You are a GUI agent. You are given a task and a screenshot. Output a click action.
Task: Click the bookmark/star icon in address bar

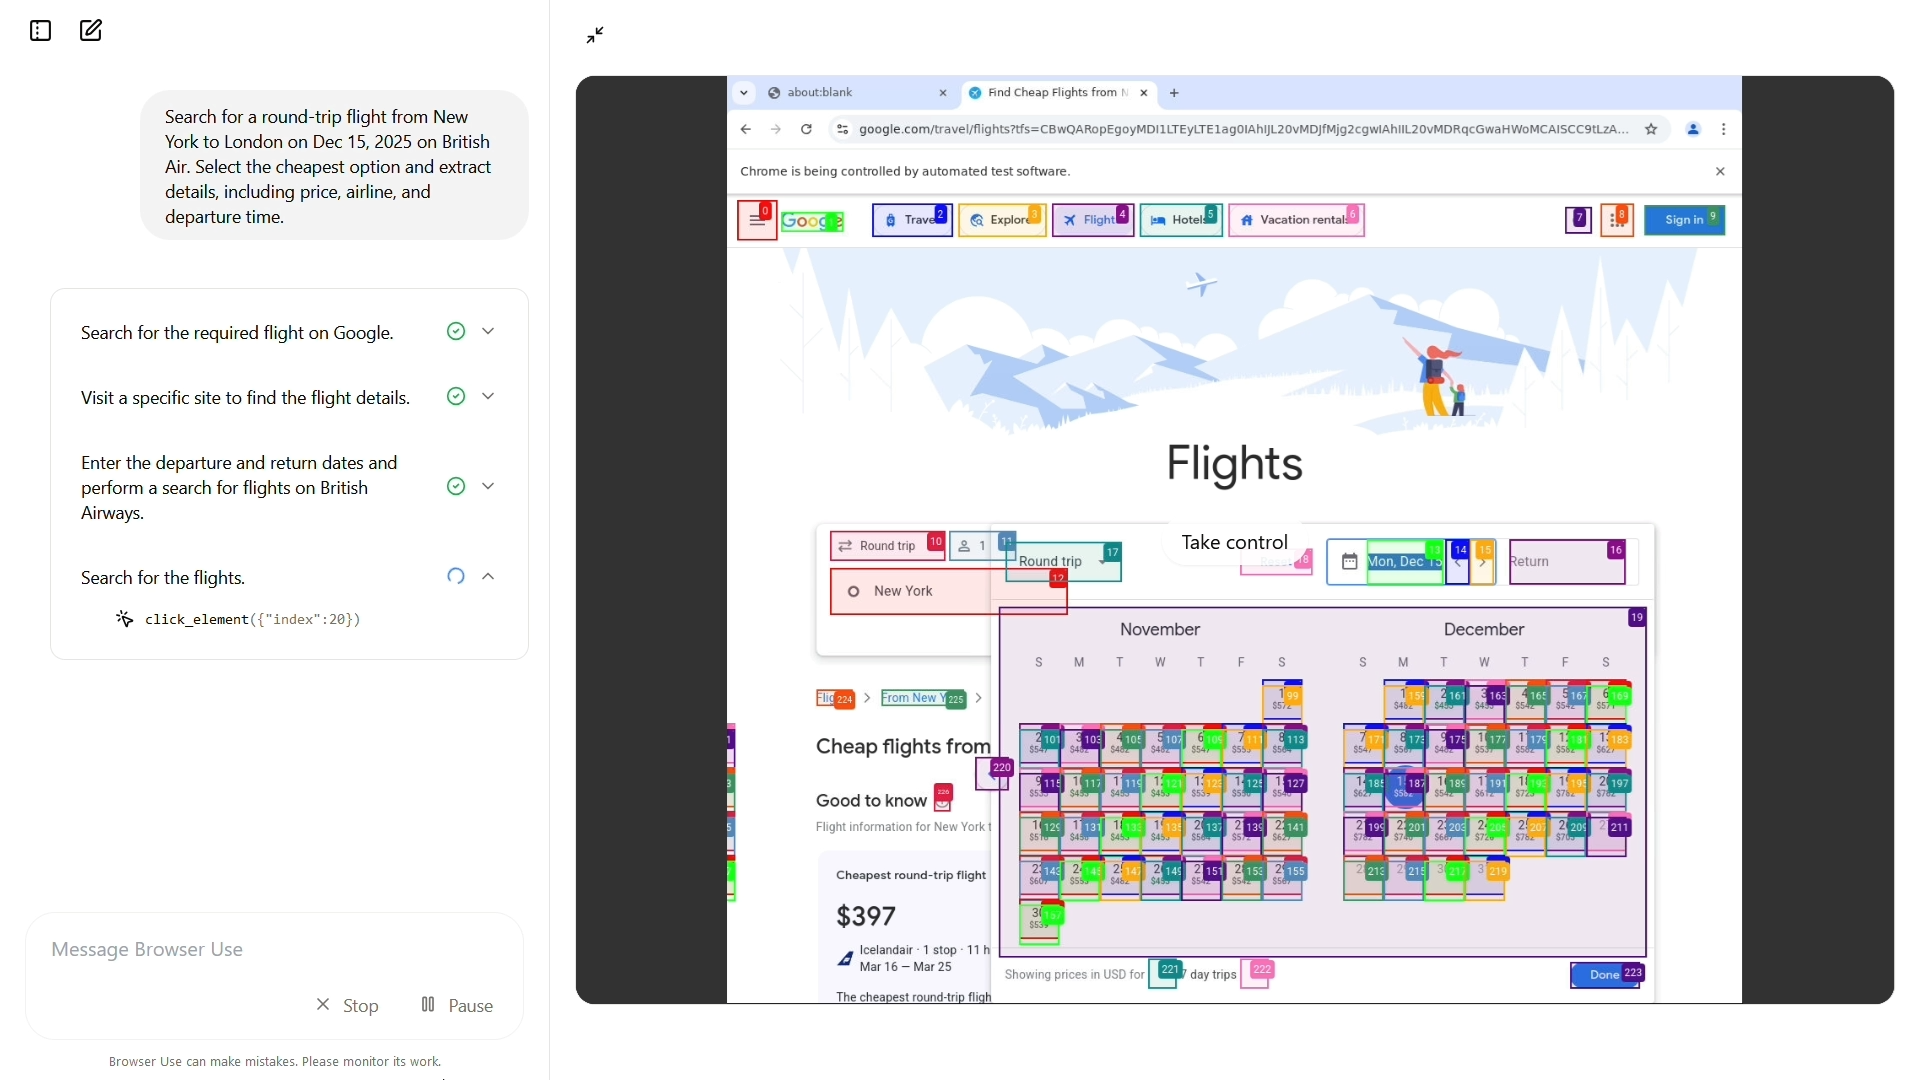click(1651, 128)
